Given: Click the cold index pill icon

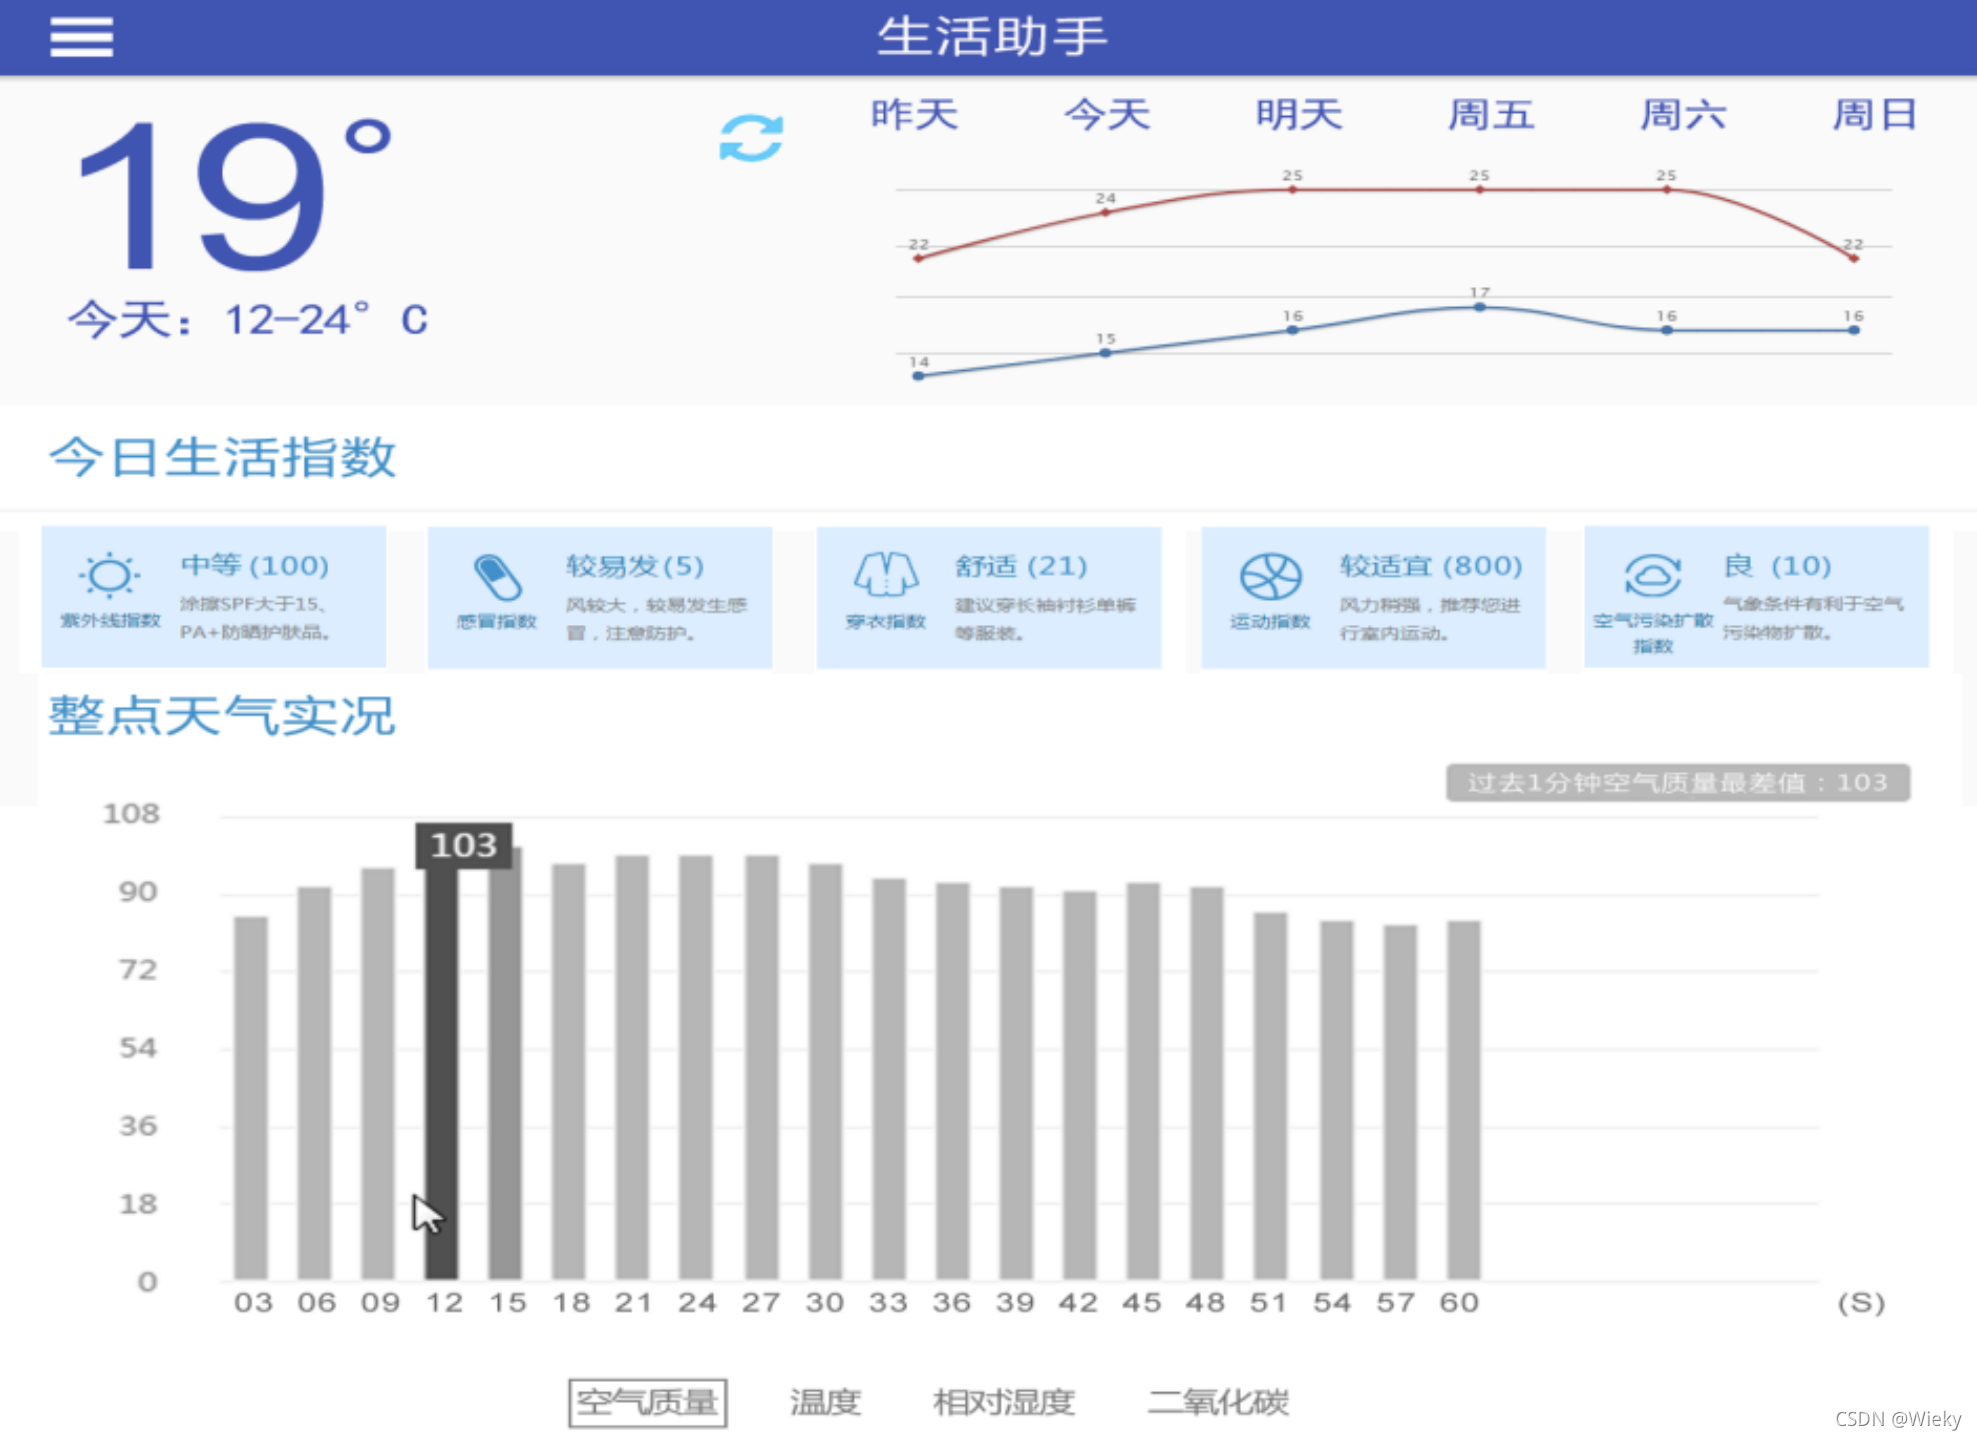Looking at the screenshot, I should coord(497,577).
